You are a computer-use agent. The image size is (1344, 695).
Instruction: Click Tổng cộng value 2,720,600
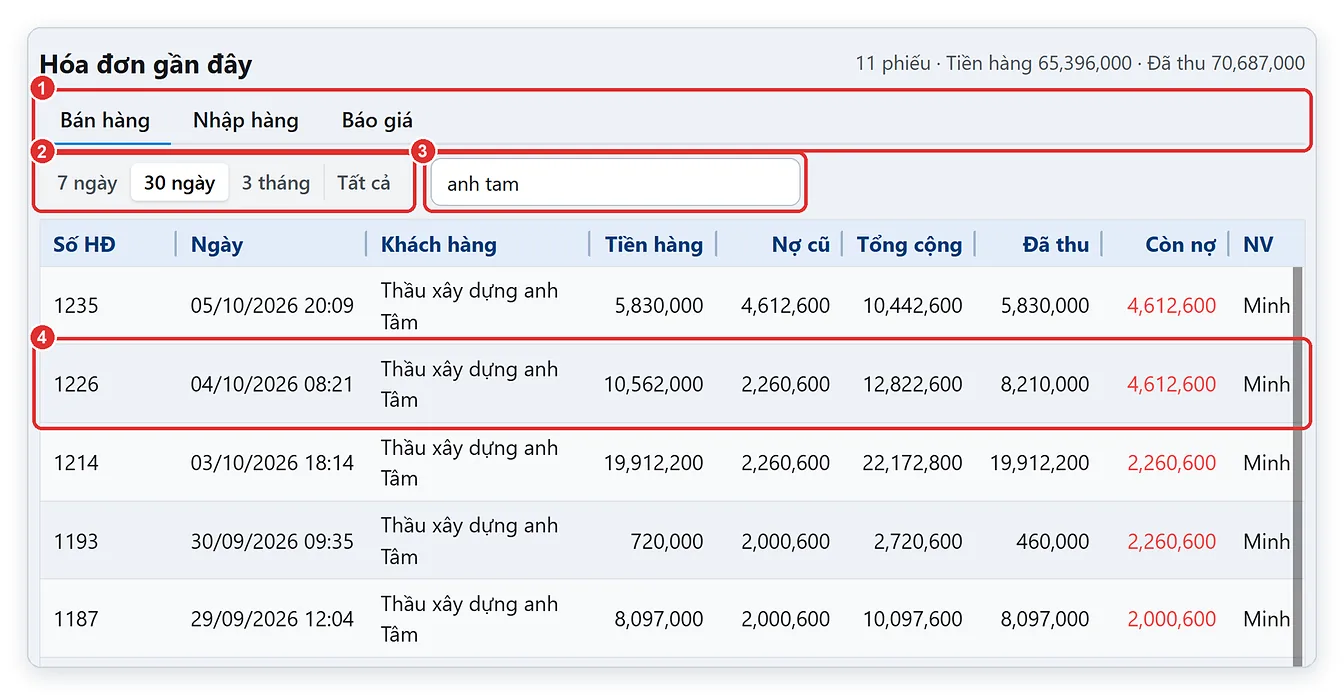(918, 541)
